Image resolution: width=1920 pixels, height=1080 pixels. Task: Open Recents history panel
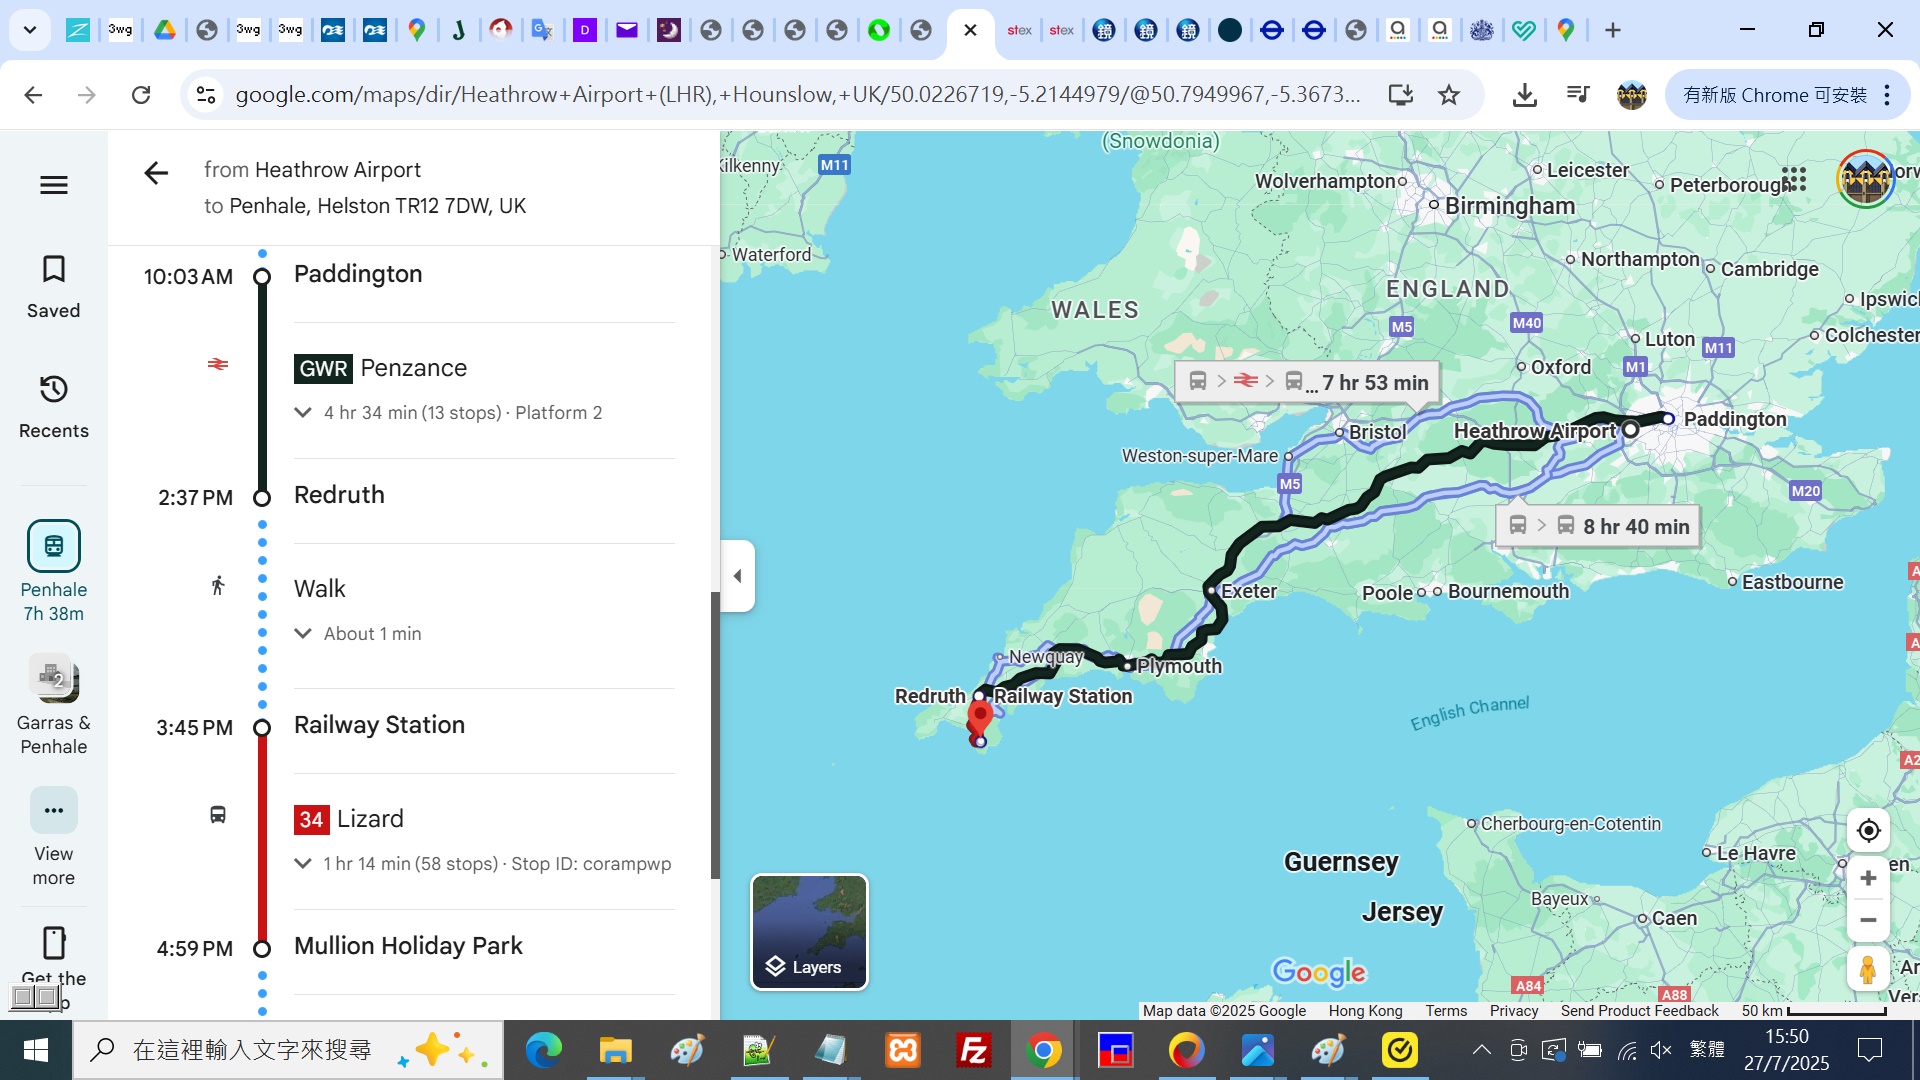(54, 406)
